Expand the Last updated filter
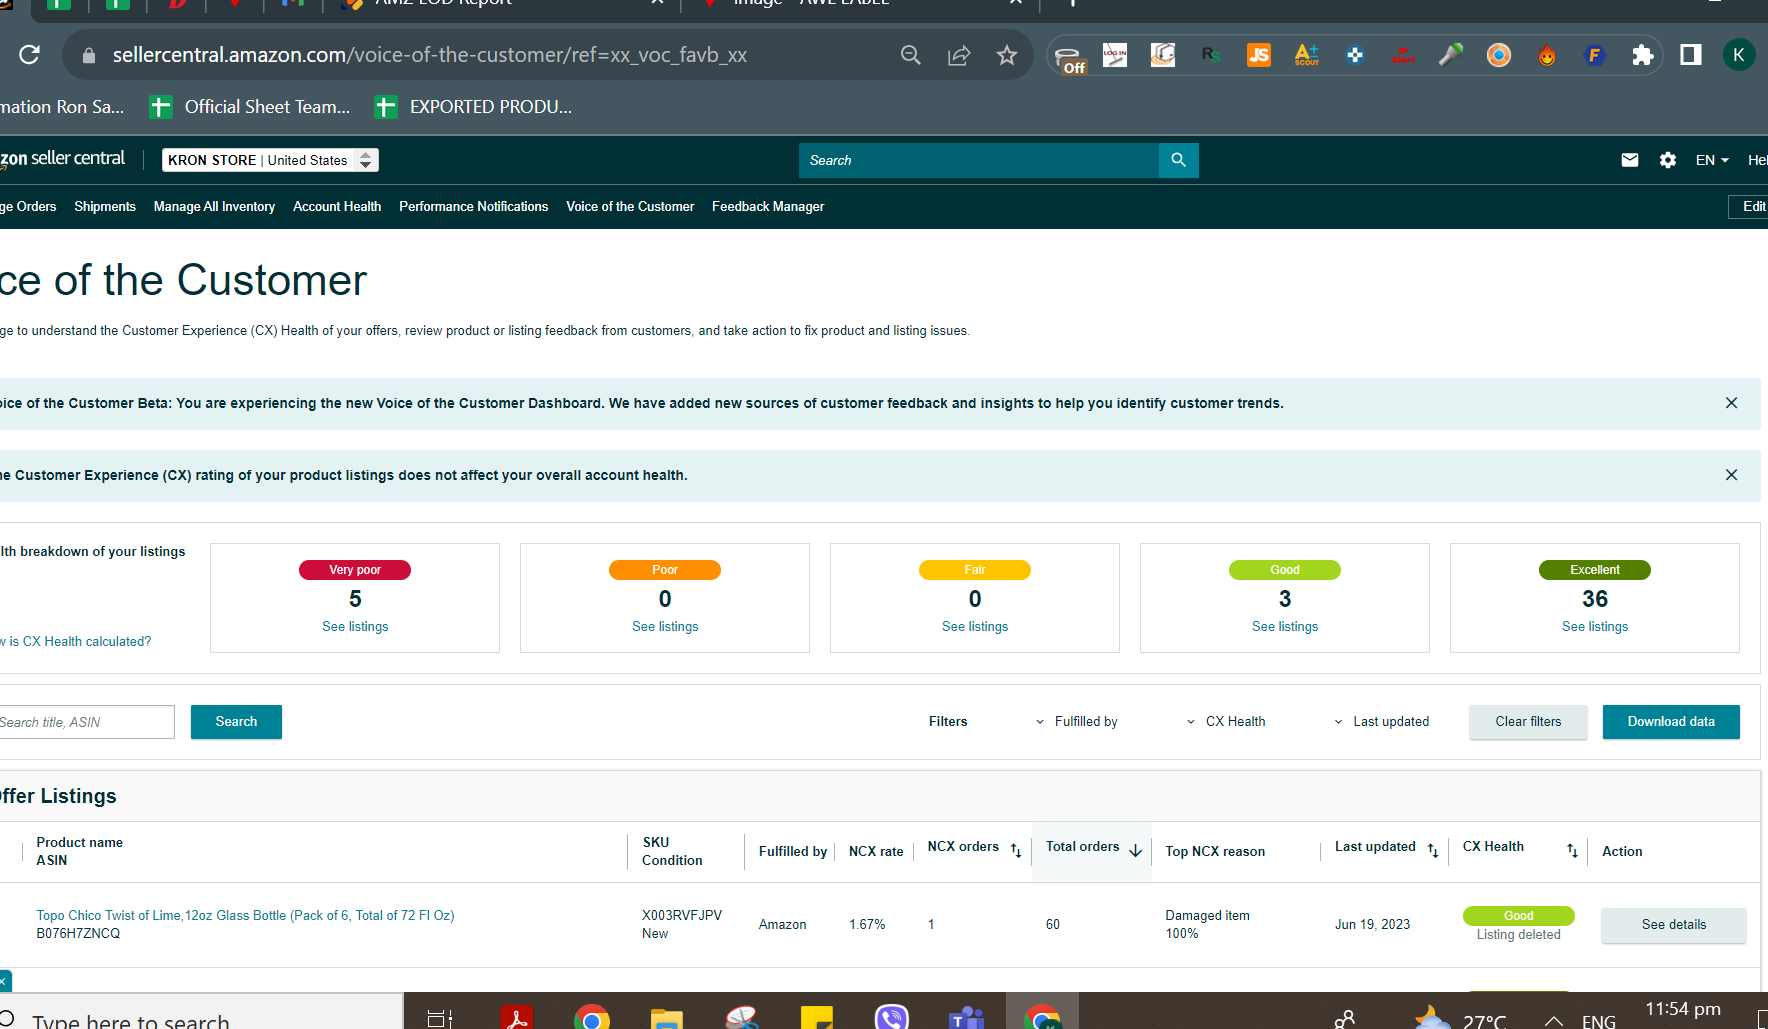 (x=1382, y=722)
